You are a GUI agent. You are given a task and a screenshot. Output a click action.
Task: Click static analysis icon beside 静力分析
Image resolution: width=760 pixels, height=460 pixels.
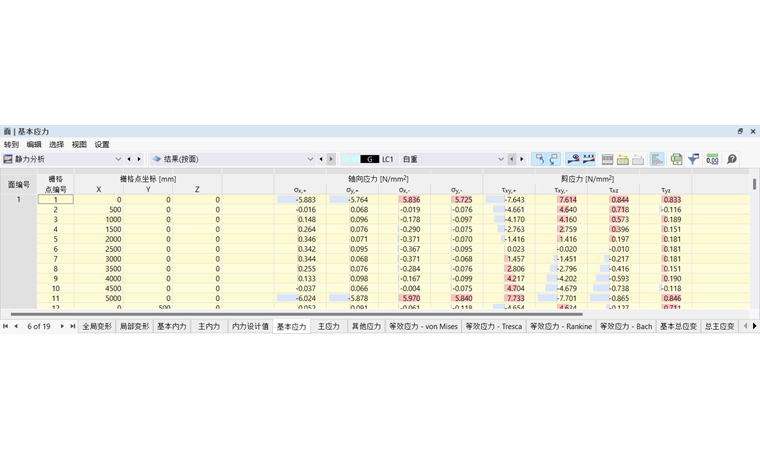(8, 159)
